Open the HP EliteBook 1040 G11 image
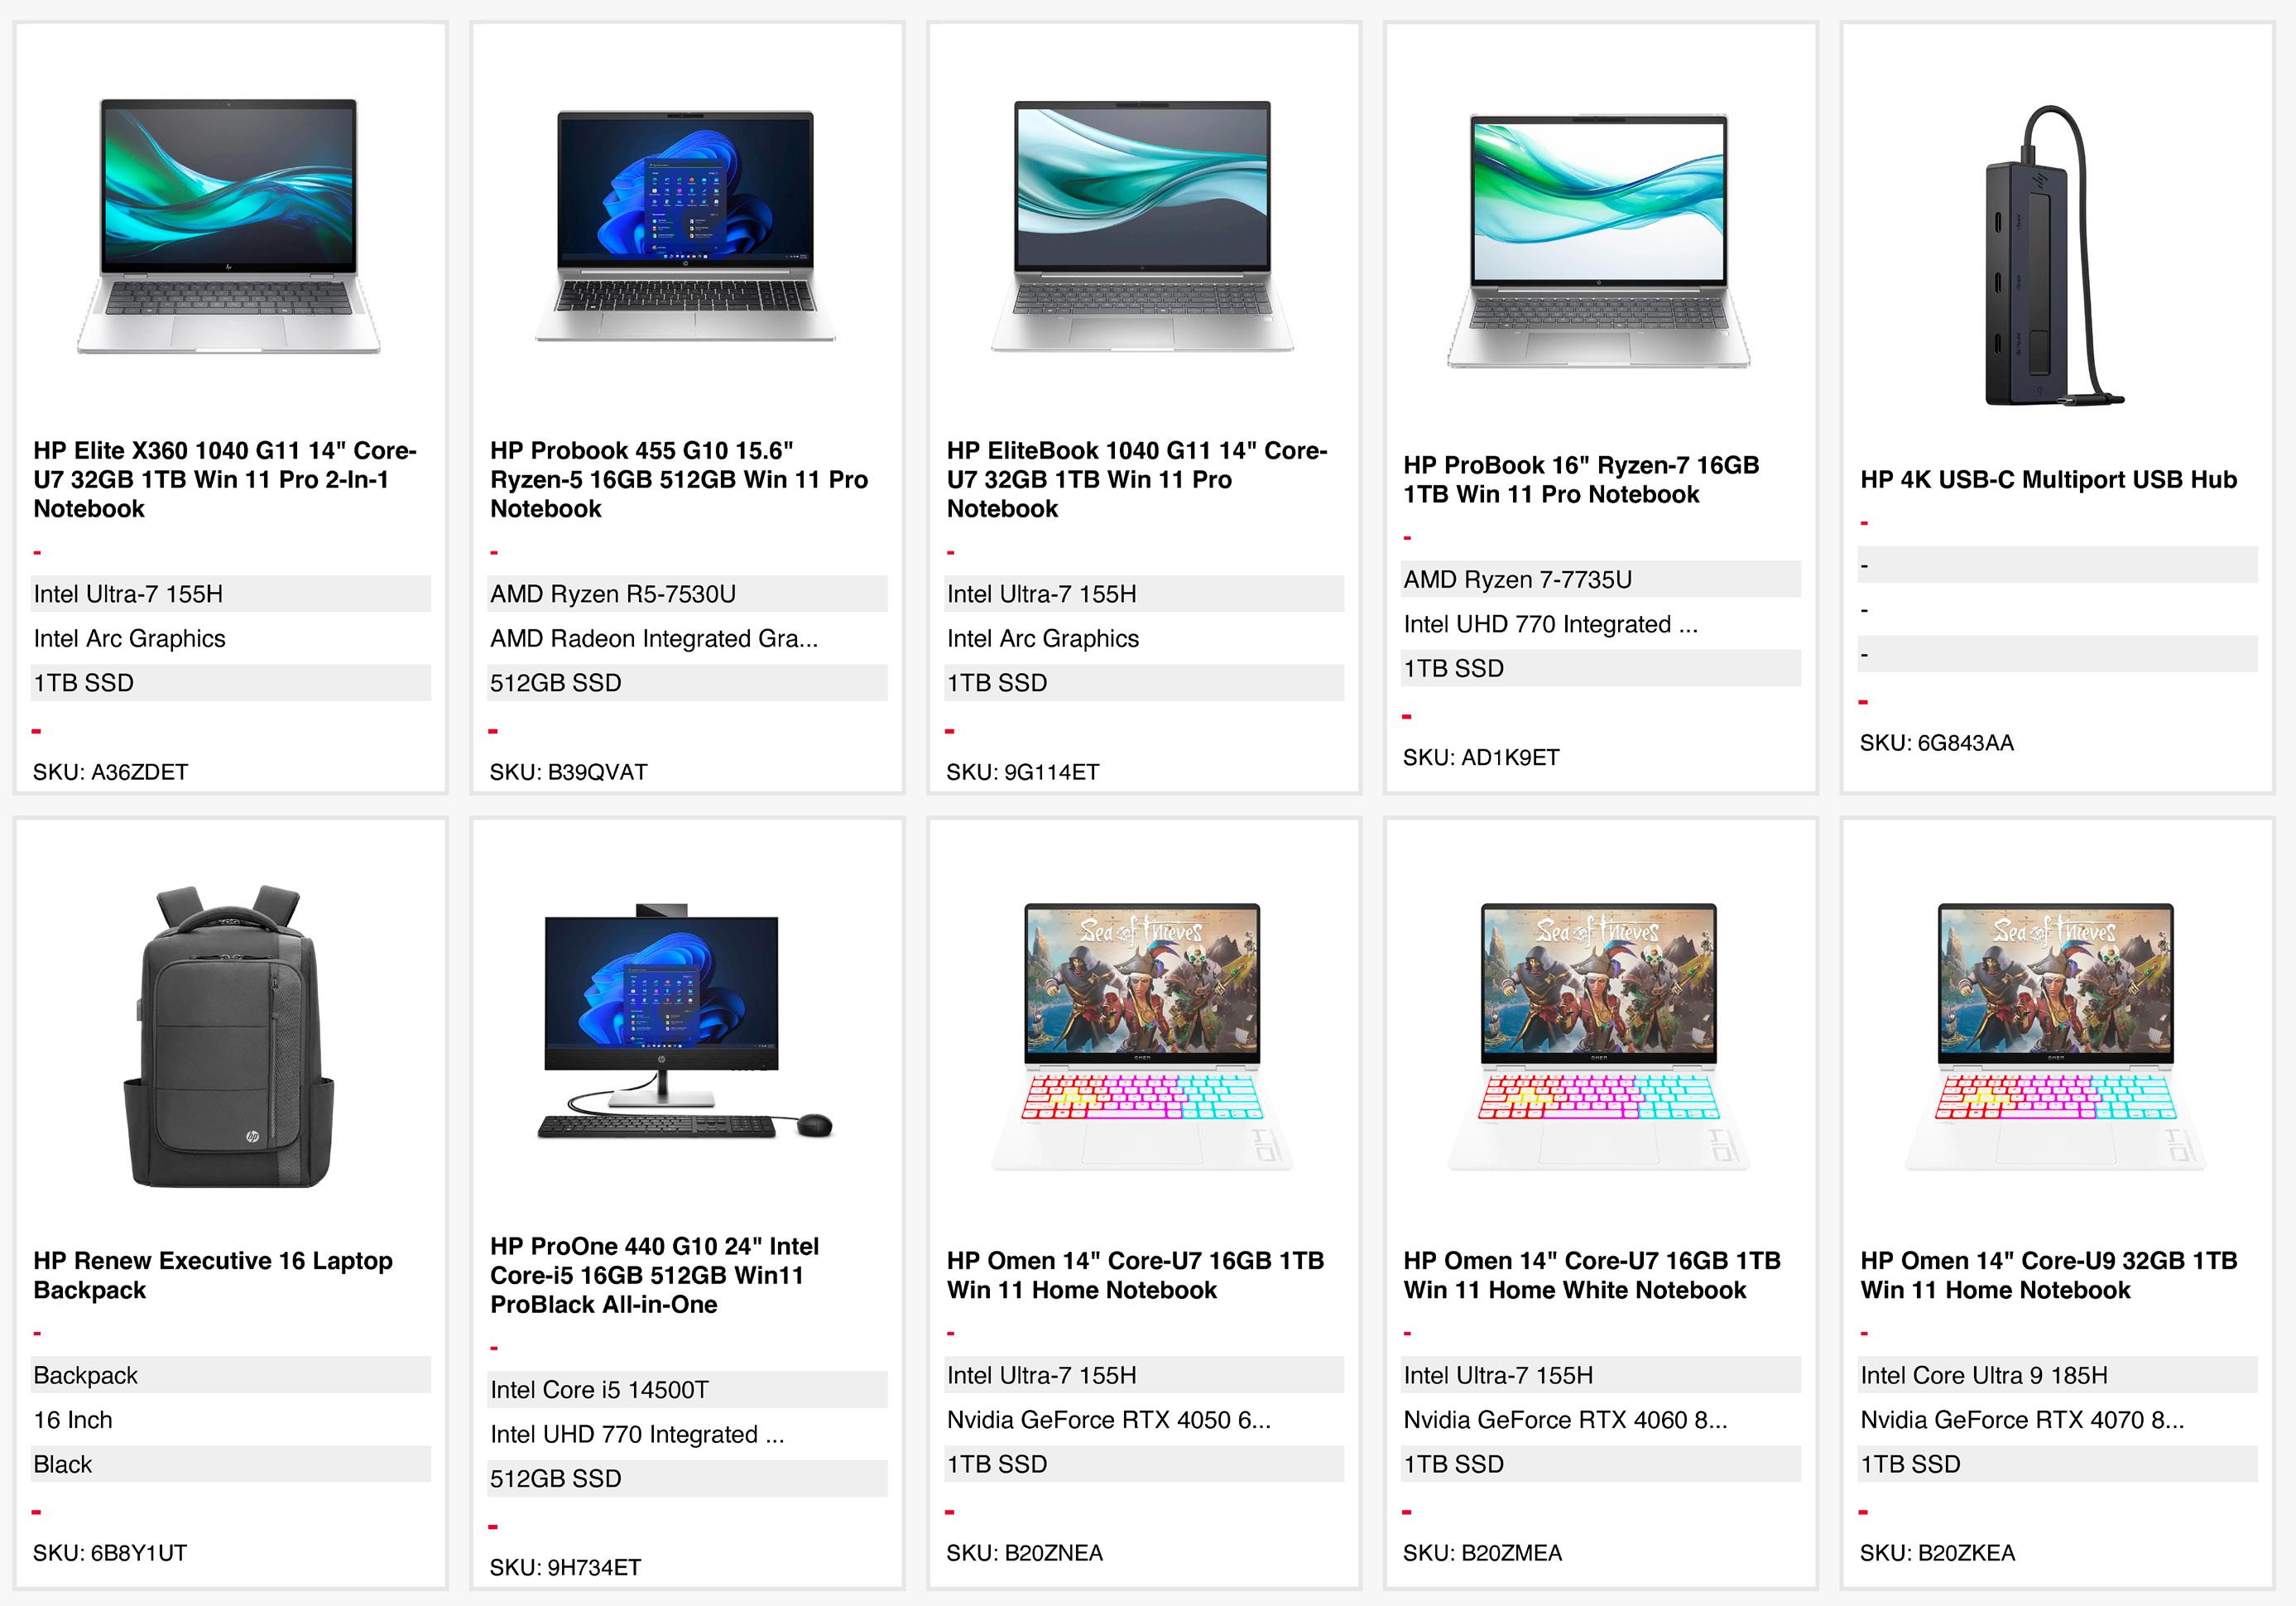This screenshot has height=1606, width=2296. [x=1142, y=226]
